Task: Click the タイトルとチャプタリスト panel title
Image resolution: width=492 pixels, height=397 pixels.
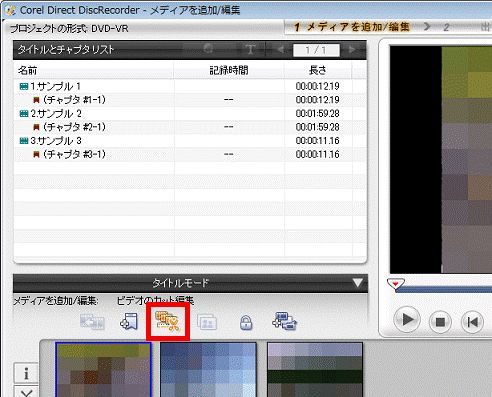Action: point(66,50)
